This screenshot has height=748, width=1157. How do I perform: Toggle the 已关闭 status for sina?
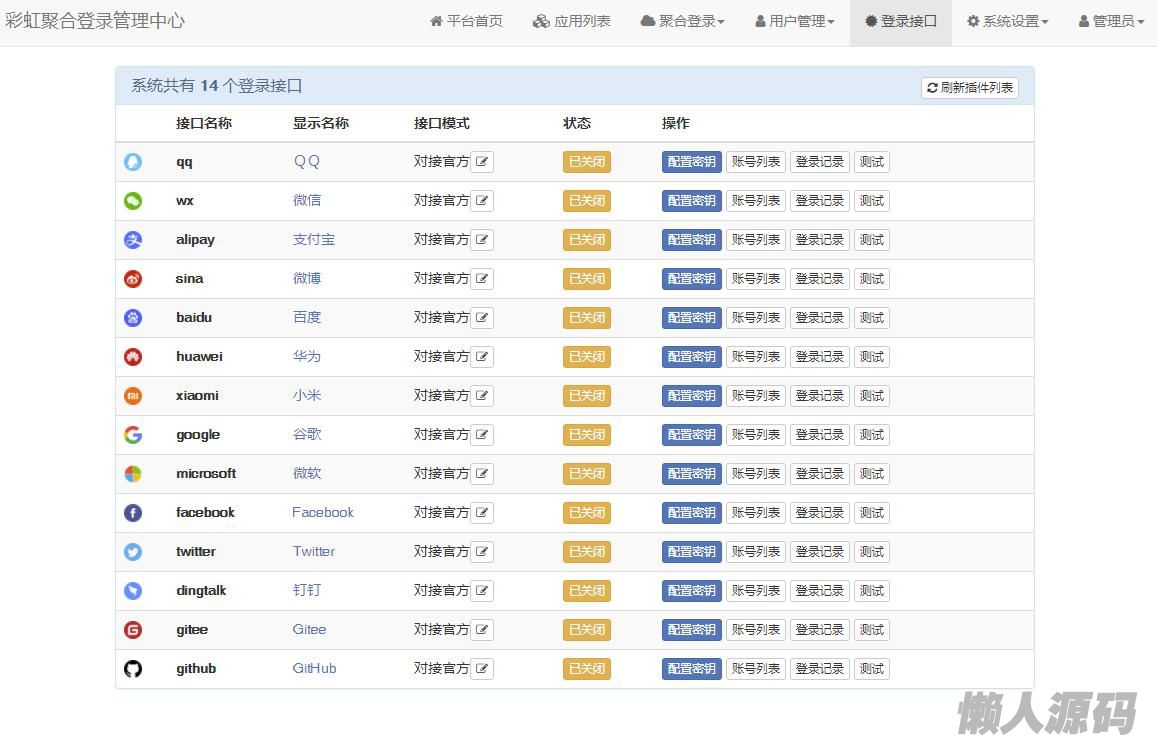pyautogui.click(x=587, y=279)
